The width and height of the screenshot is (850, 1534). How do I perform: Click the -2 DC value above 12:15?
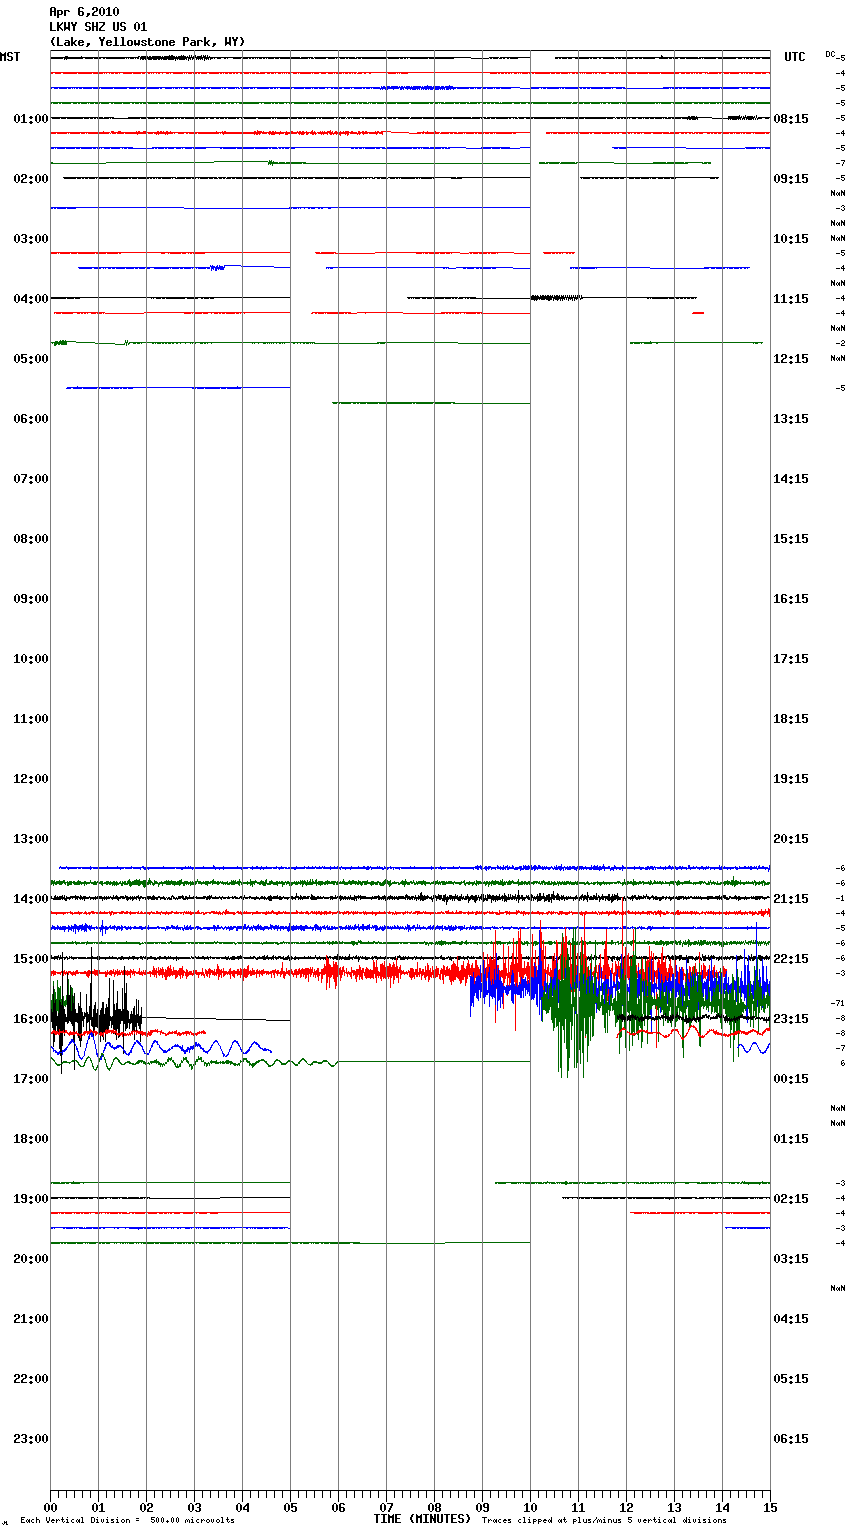coord(840,343)
